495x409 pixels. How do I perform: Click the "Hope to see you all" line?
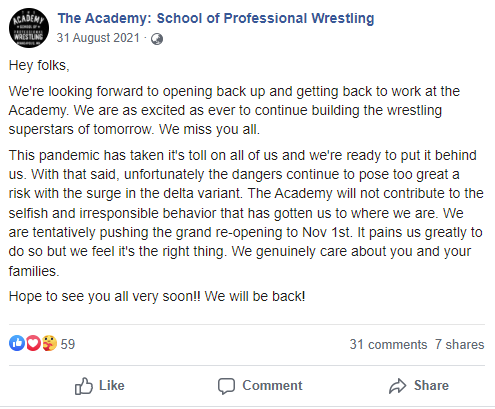click(157, 296)
